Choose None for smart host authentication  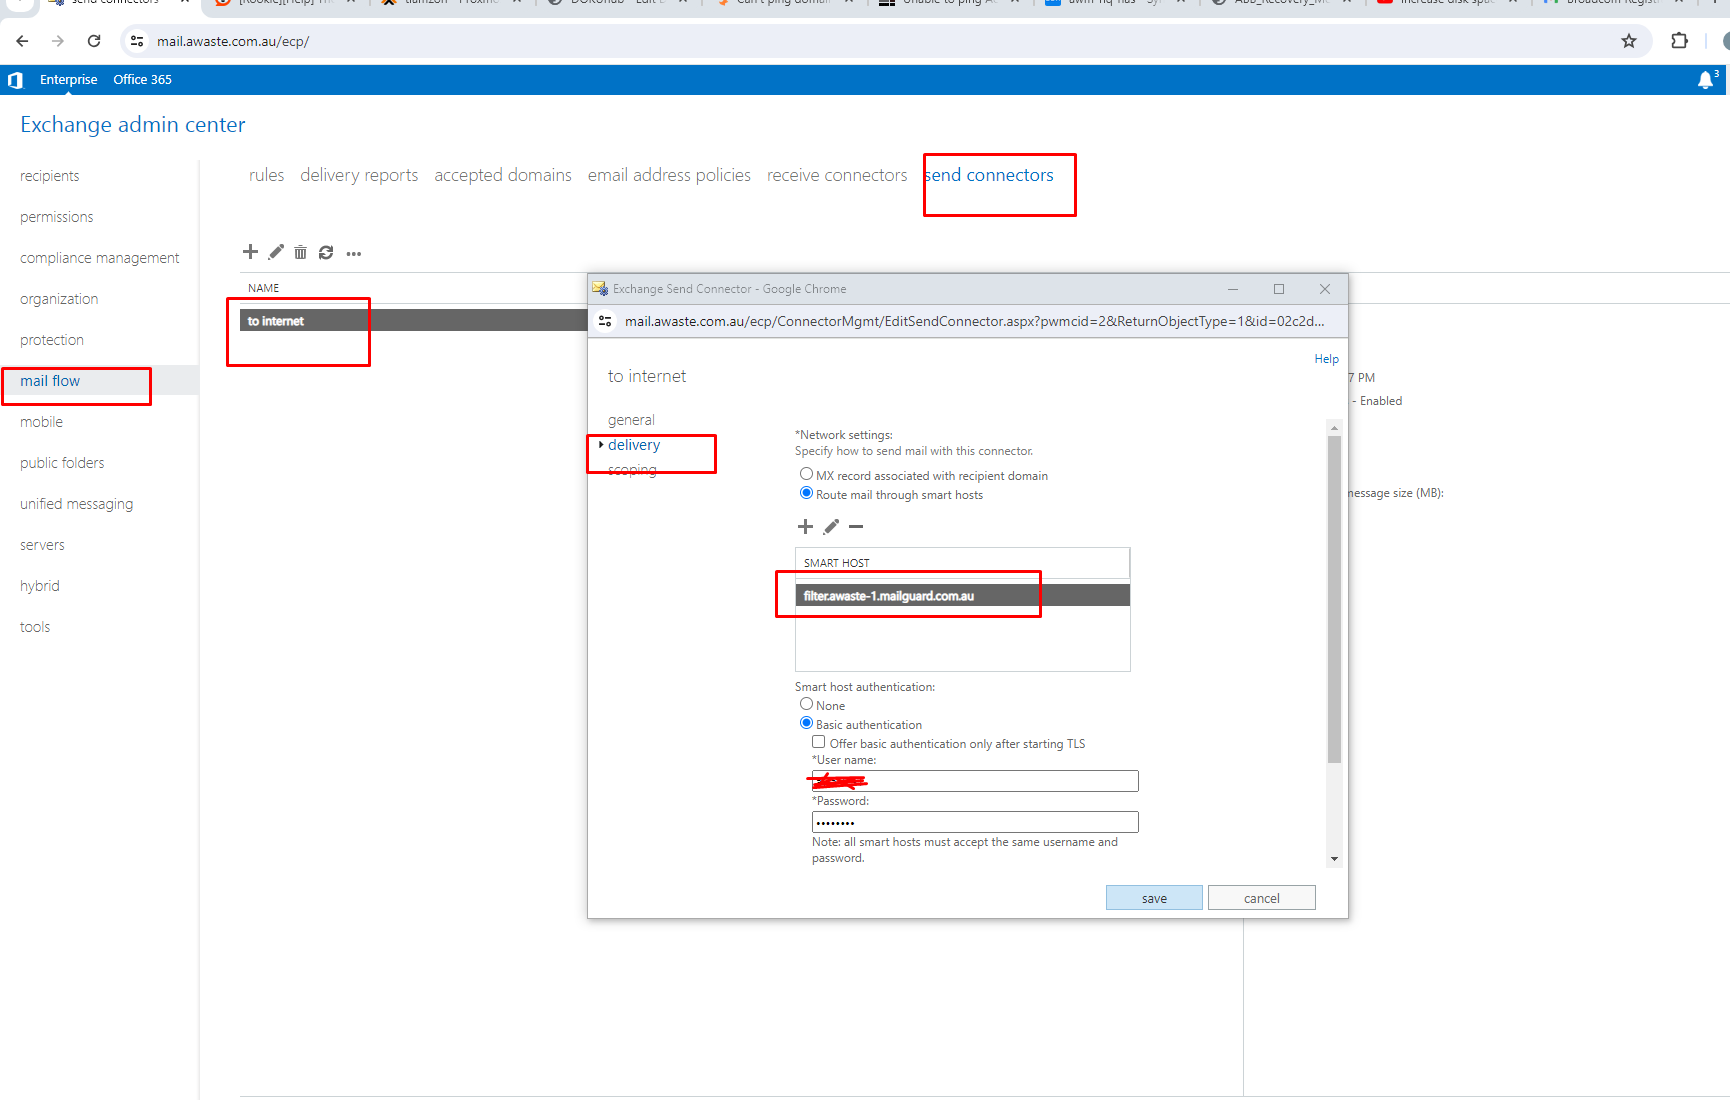click(x=806, y=704)
